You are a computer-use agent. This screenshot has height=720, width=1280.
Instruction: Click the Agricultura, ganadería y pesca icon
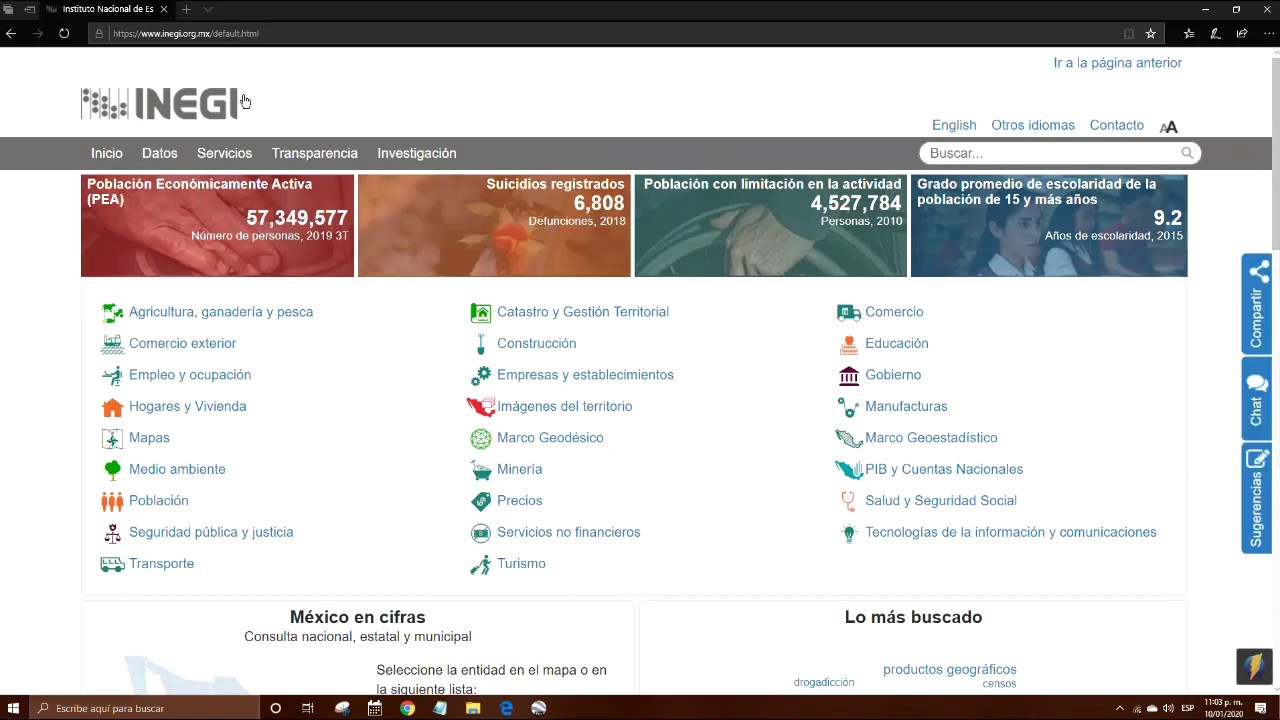tap(112, 313)
